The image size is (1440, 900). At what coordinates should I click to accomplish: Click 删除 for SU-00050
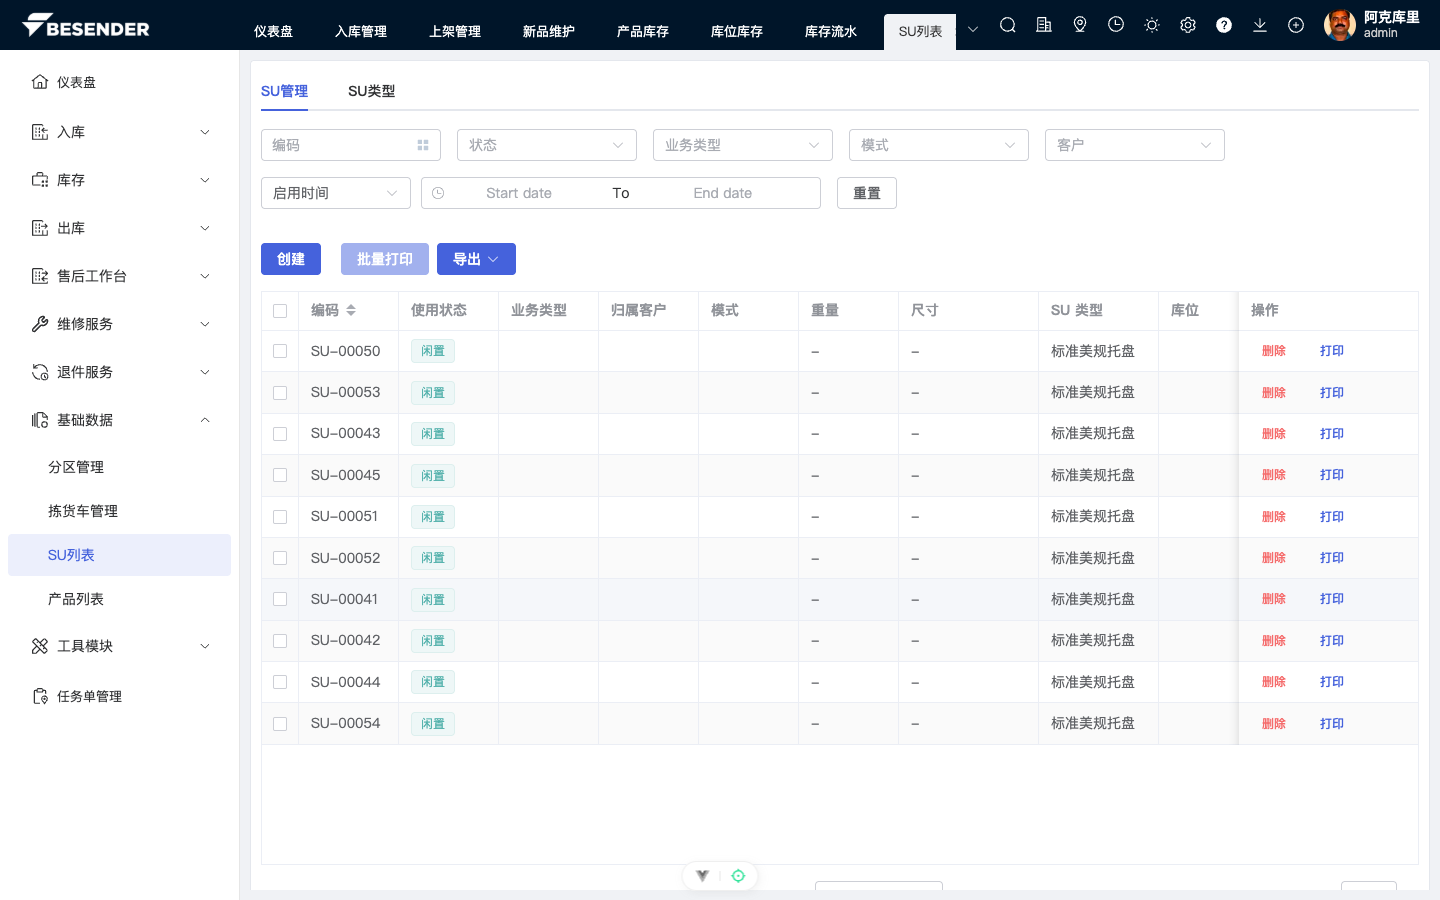click(x=1274, y=351)
